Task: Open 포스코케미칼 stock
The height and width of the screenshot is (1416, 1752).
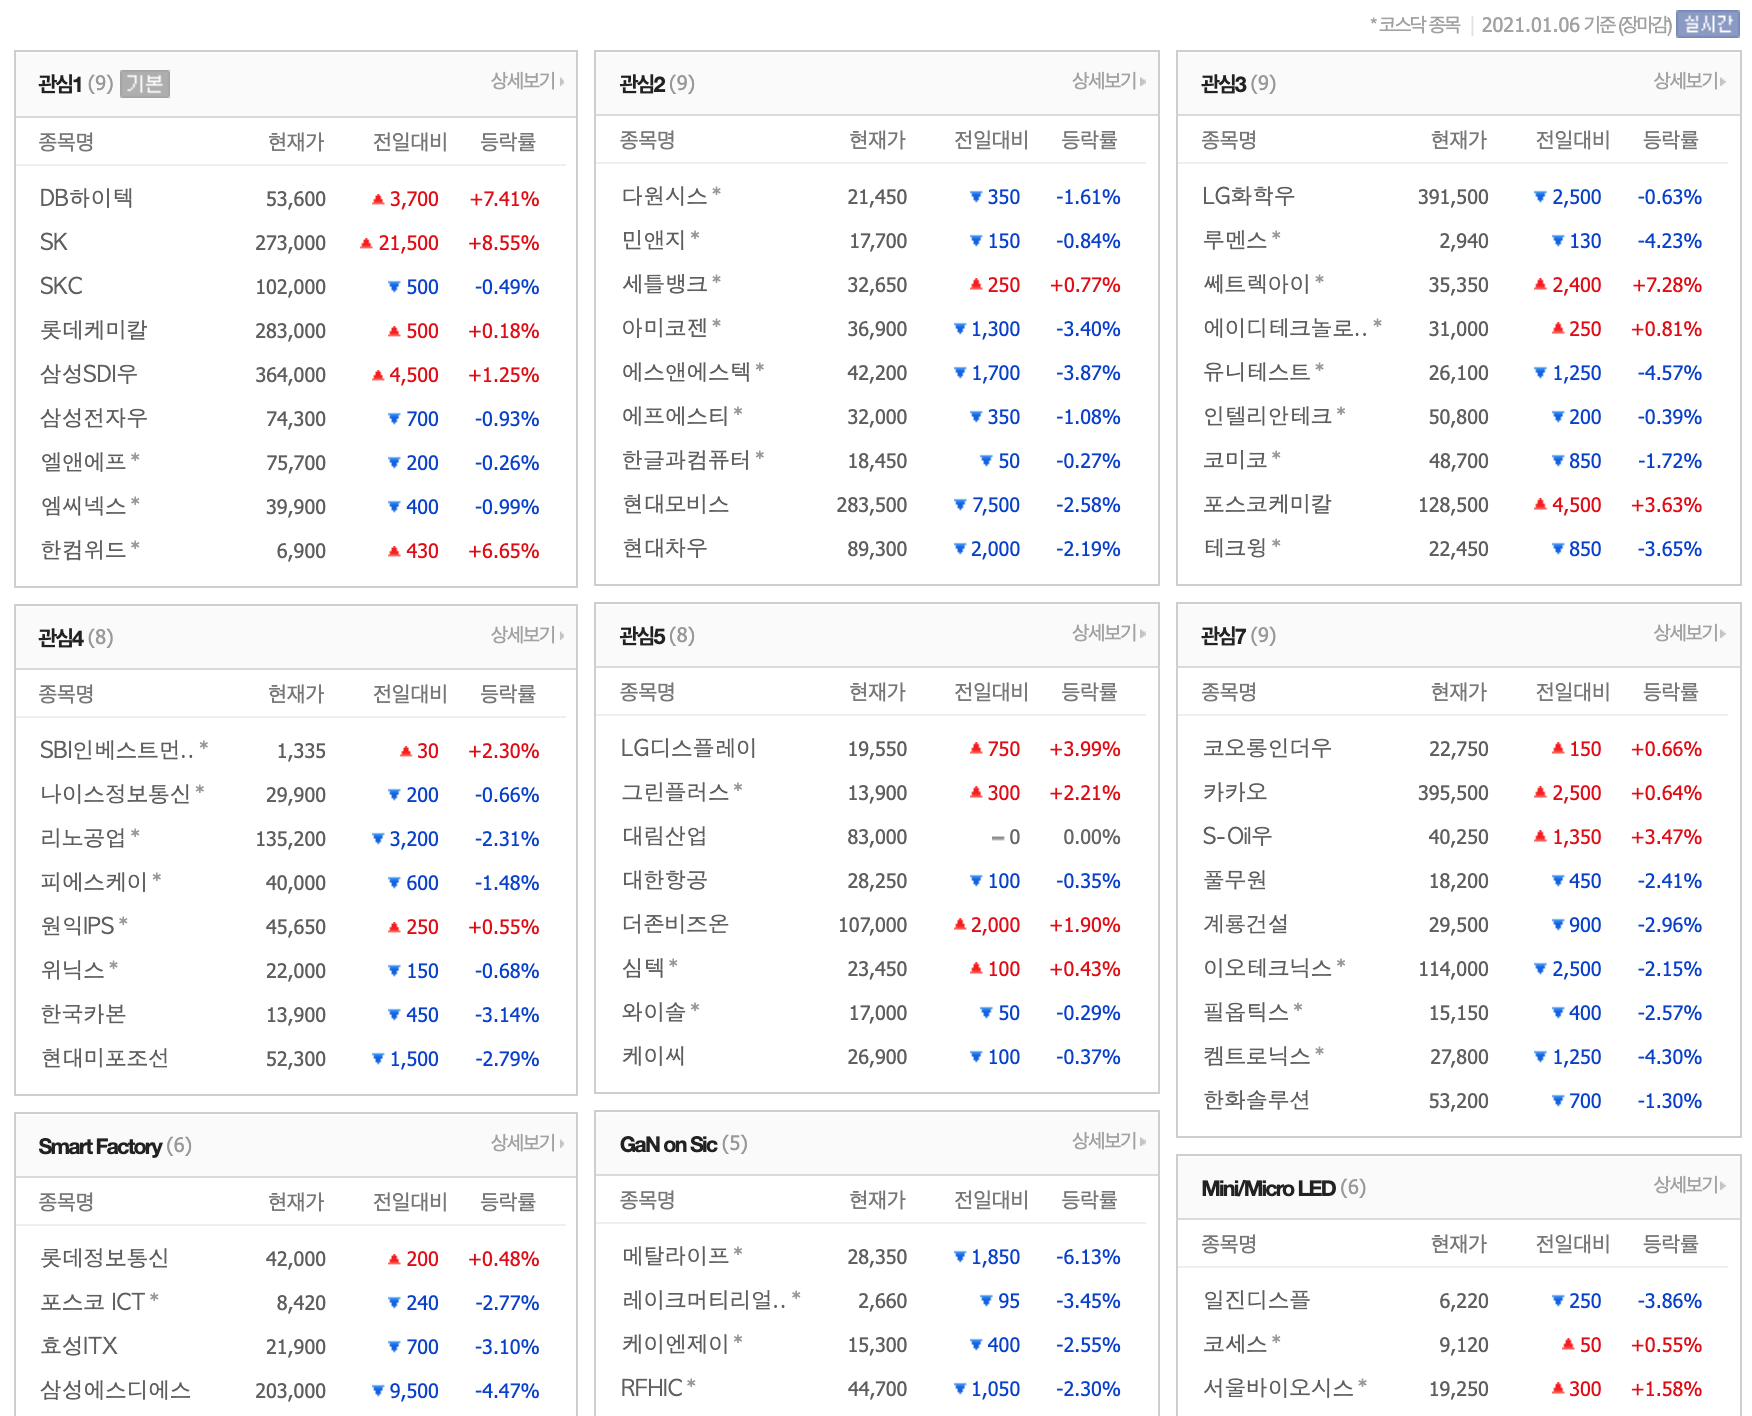Action: click(1268, 504)
